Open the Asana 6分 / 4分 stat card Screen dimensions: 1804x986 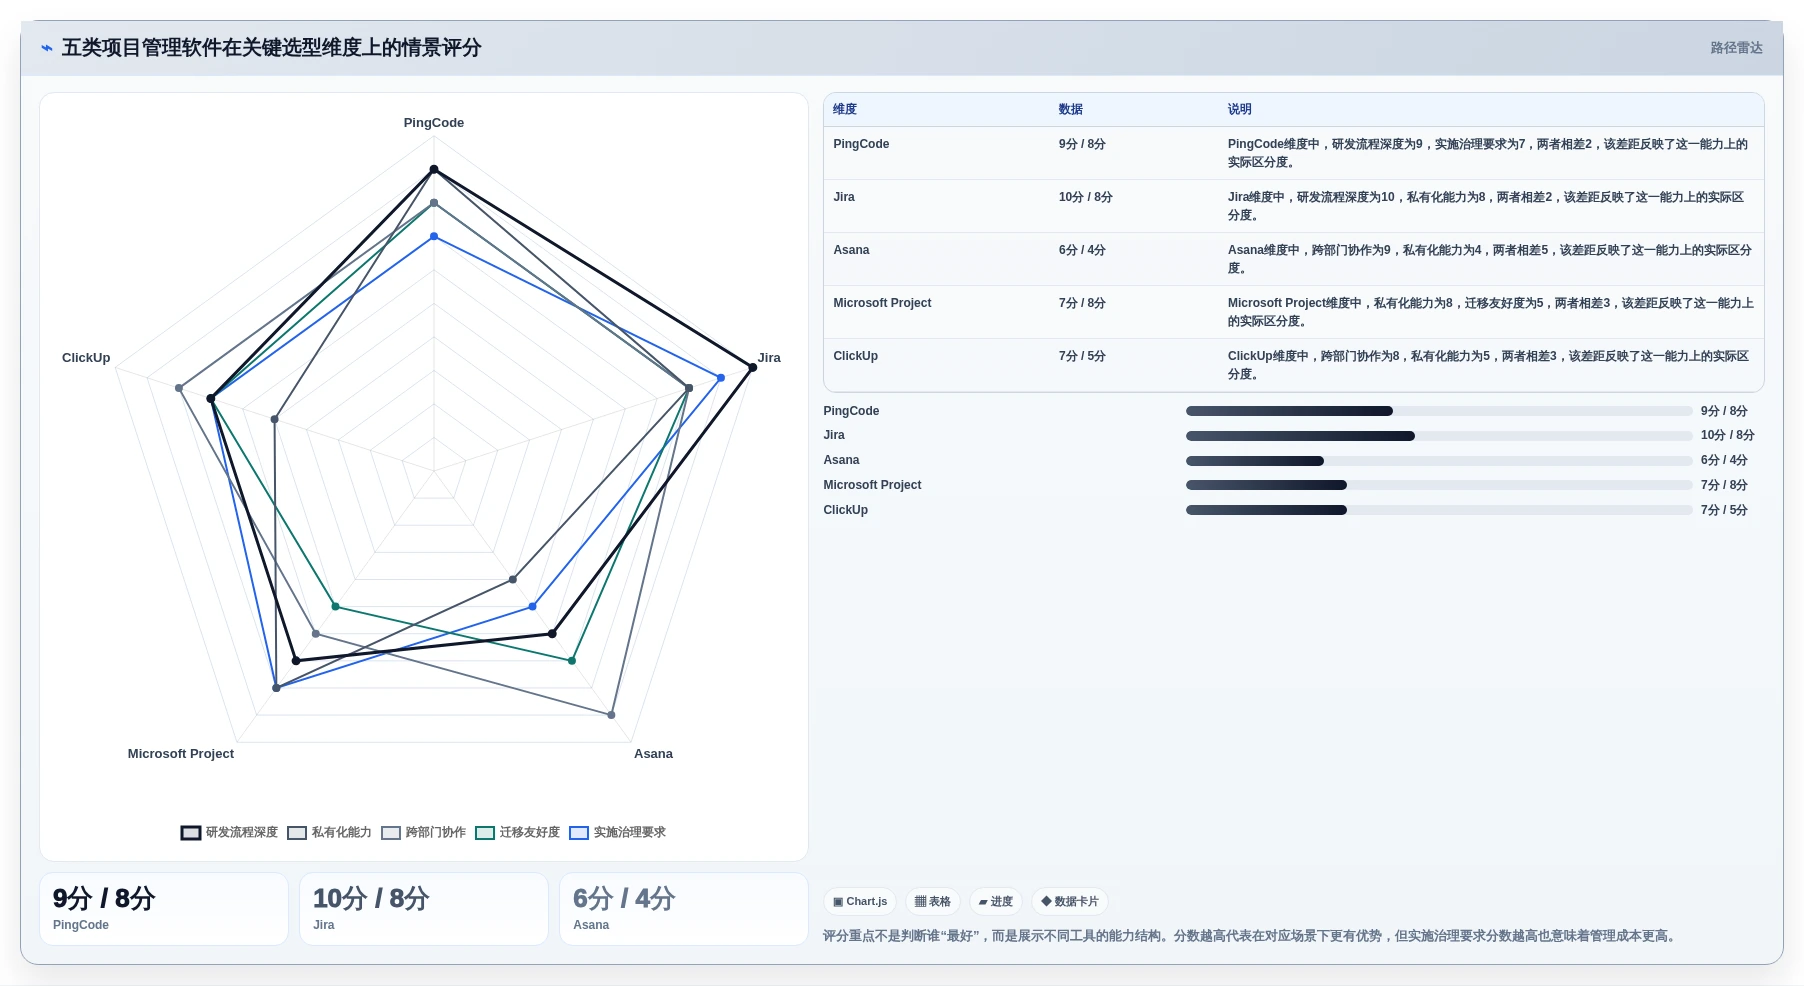tap(684, 909)
